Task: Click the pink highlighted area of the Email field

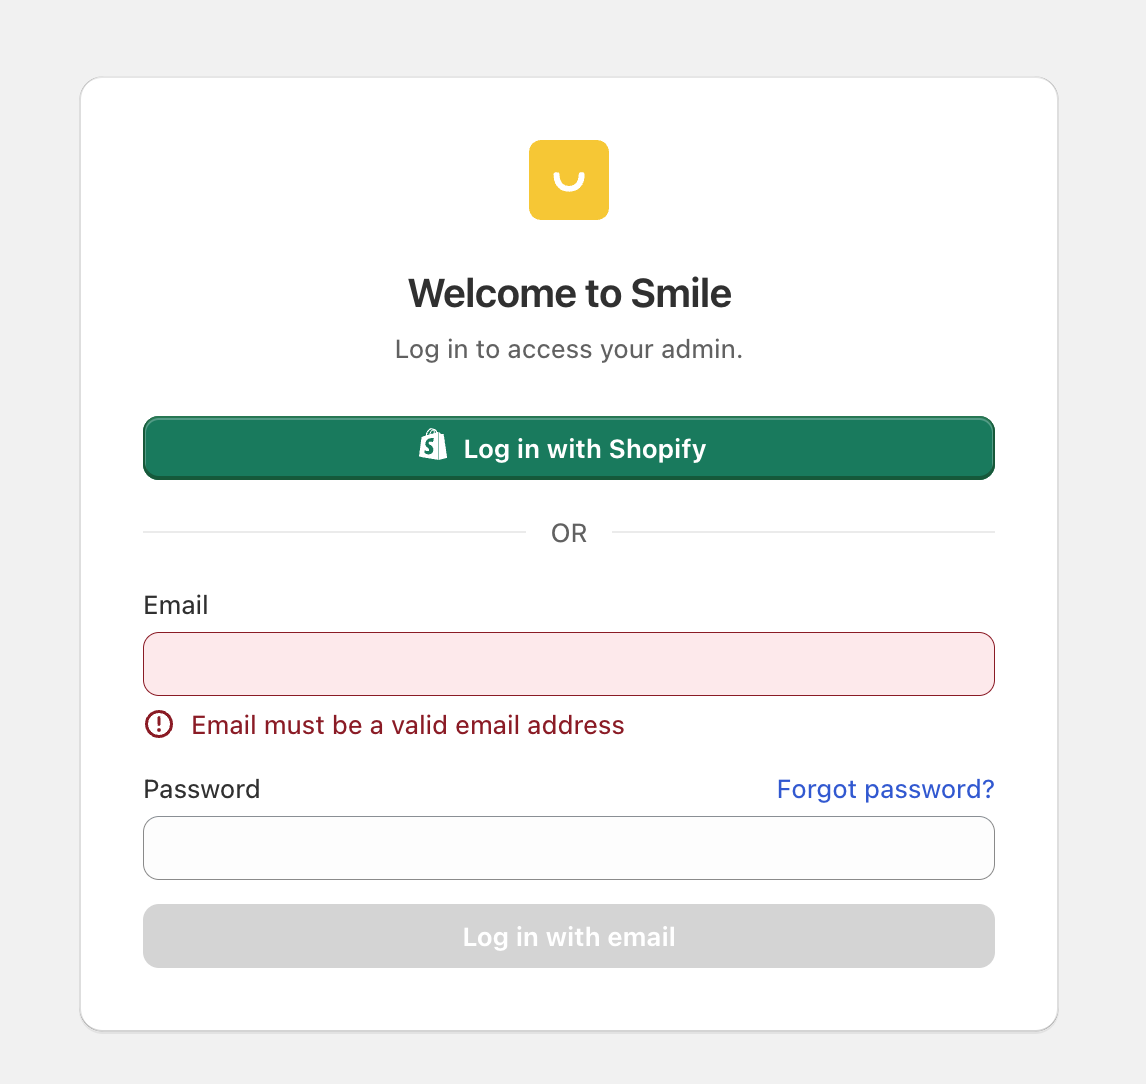Action: pyautogui.click(x=569, y=664)
